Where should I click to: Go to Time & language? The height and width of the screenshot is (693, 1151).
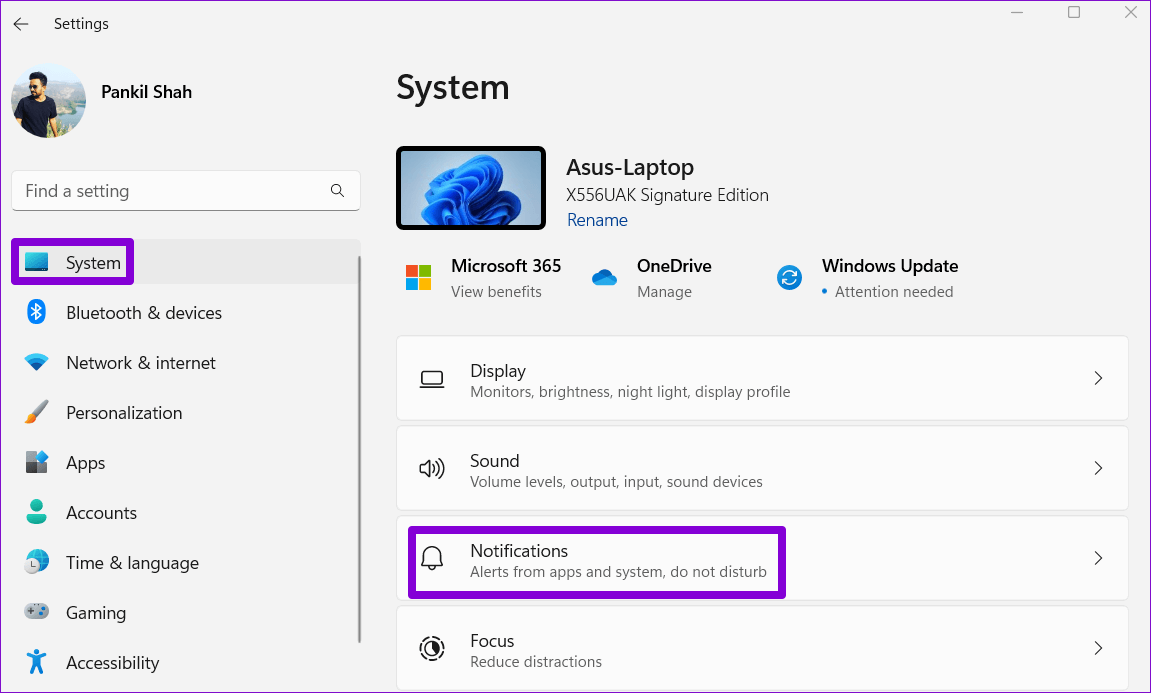[x=186, y=562]
